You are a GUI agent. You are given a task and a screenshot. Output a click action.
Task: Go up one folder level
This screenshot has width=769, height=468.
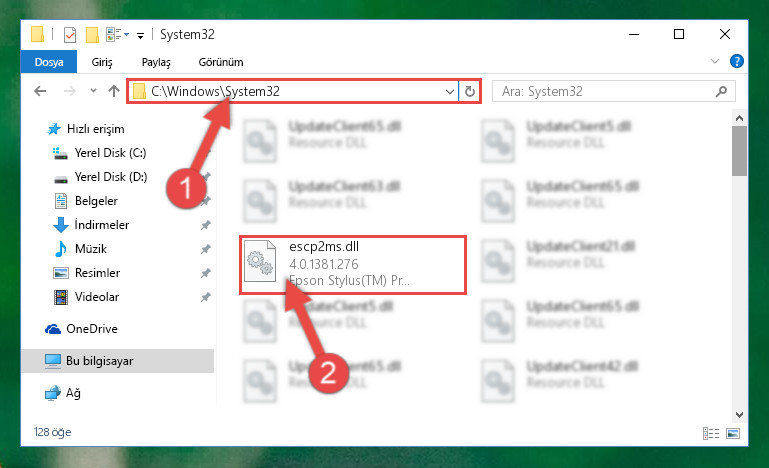[114, 91]
